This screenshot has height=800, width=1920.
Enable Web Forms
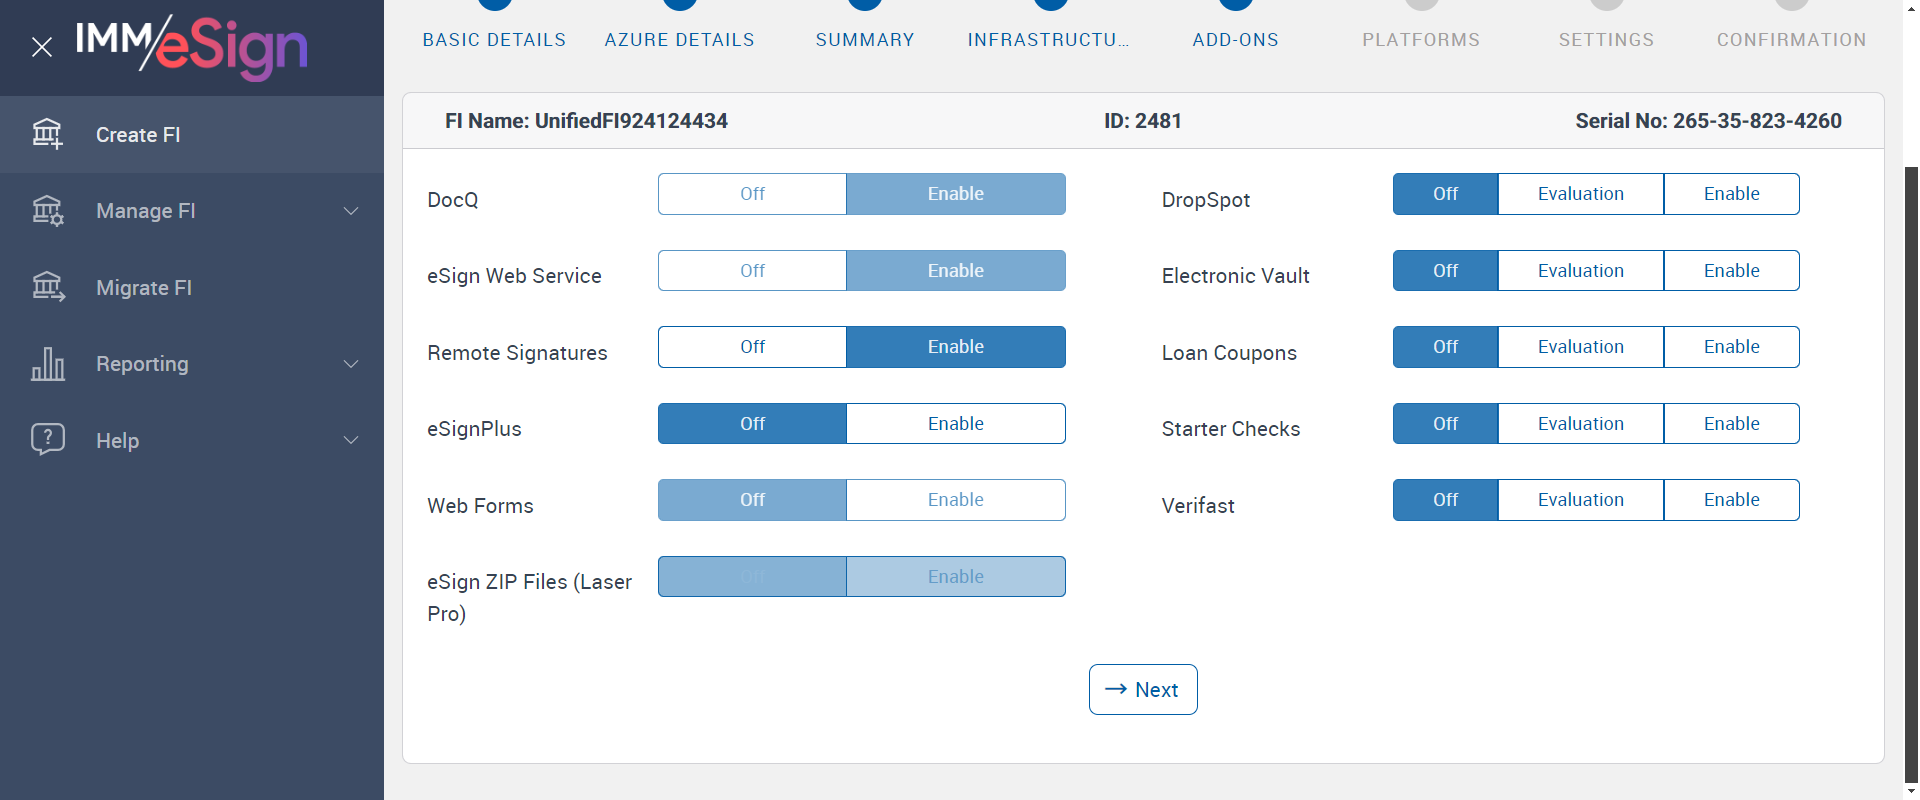point(956,500)
